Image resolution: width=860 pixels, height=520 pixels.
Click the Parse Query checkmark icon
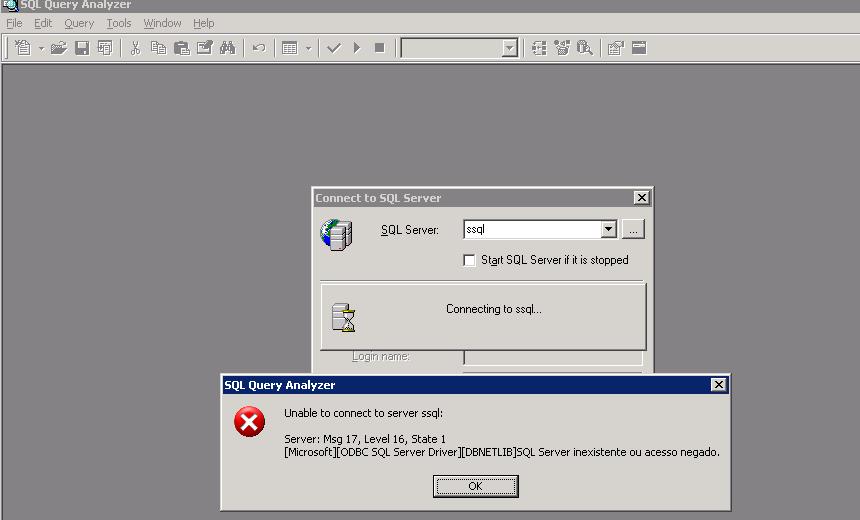pyautogui.click(x=333, y=48)
